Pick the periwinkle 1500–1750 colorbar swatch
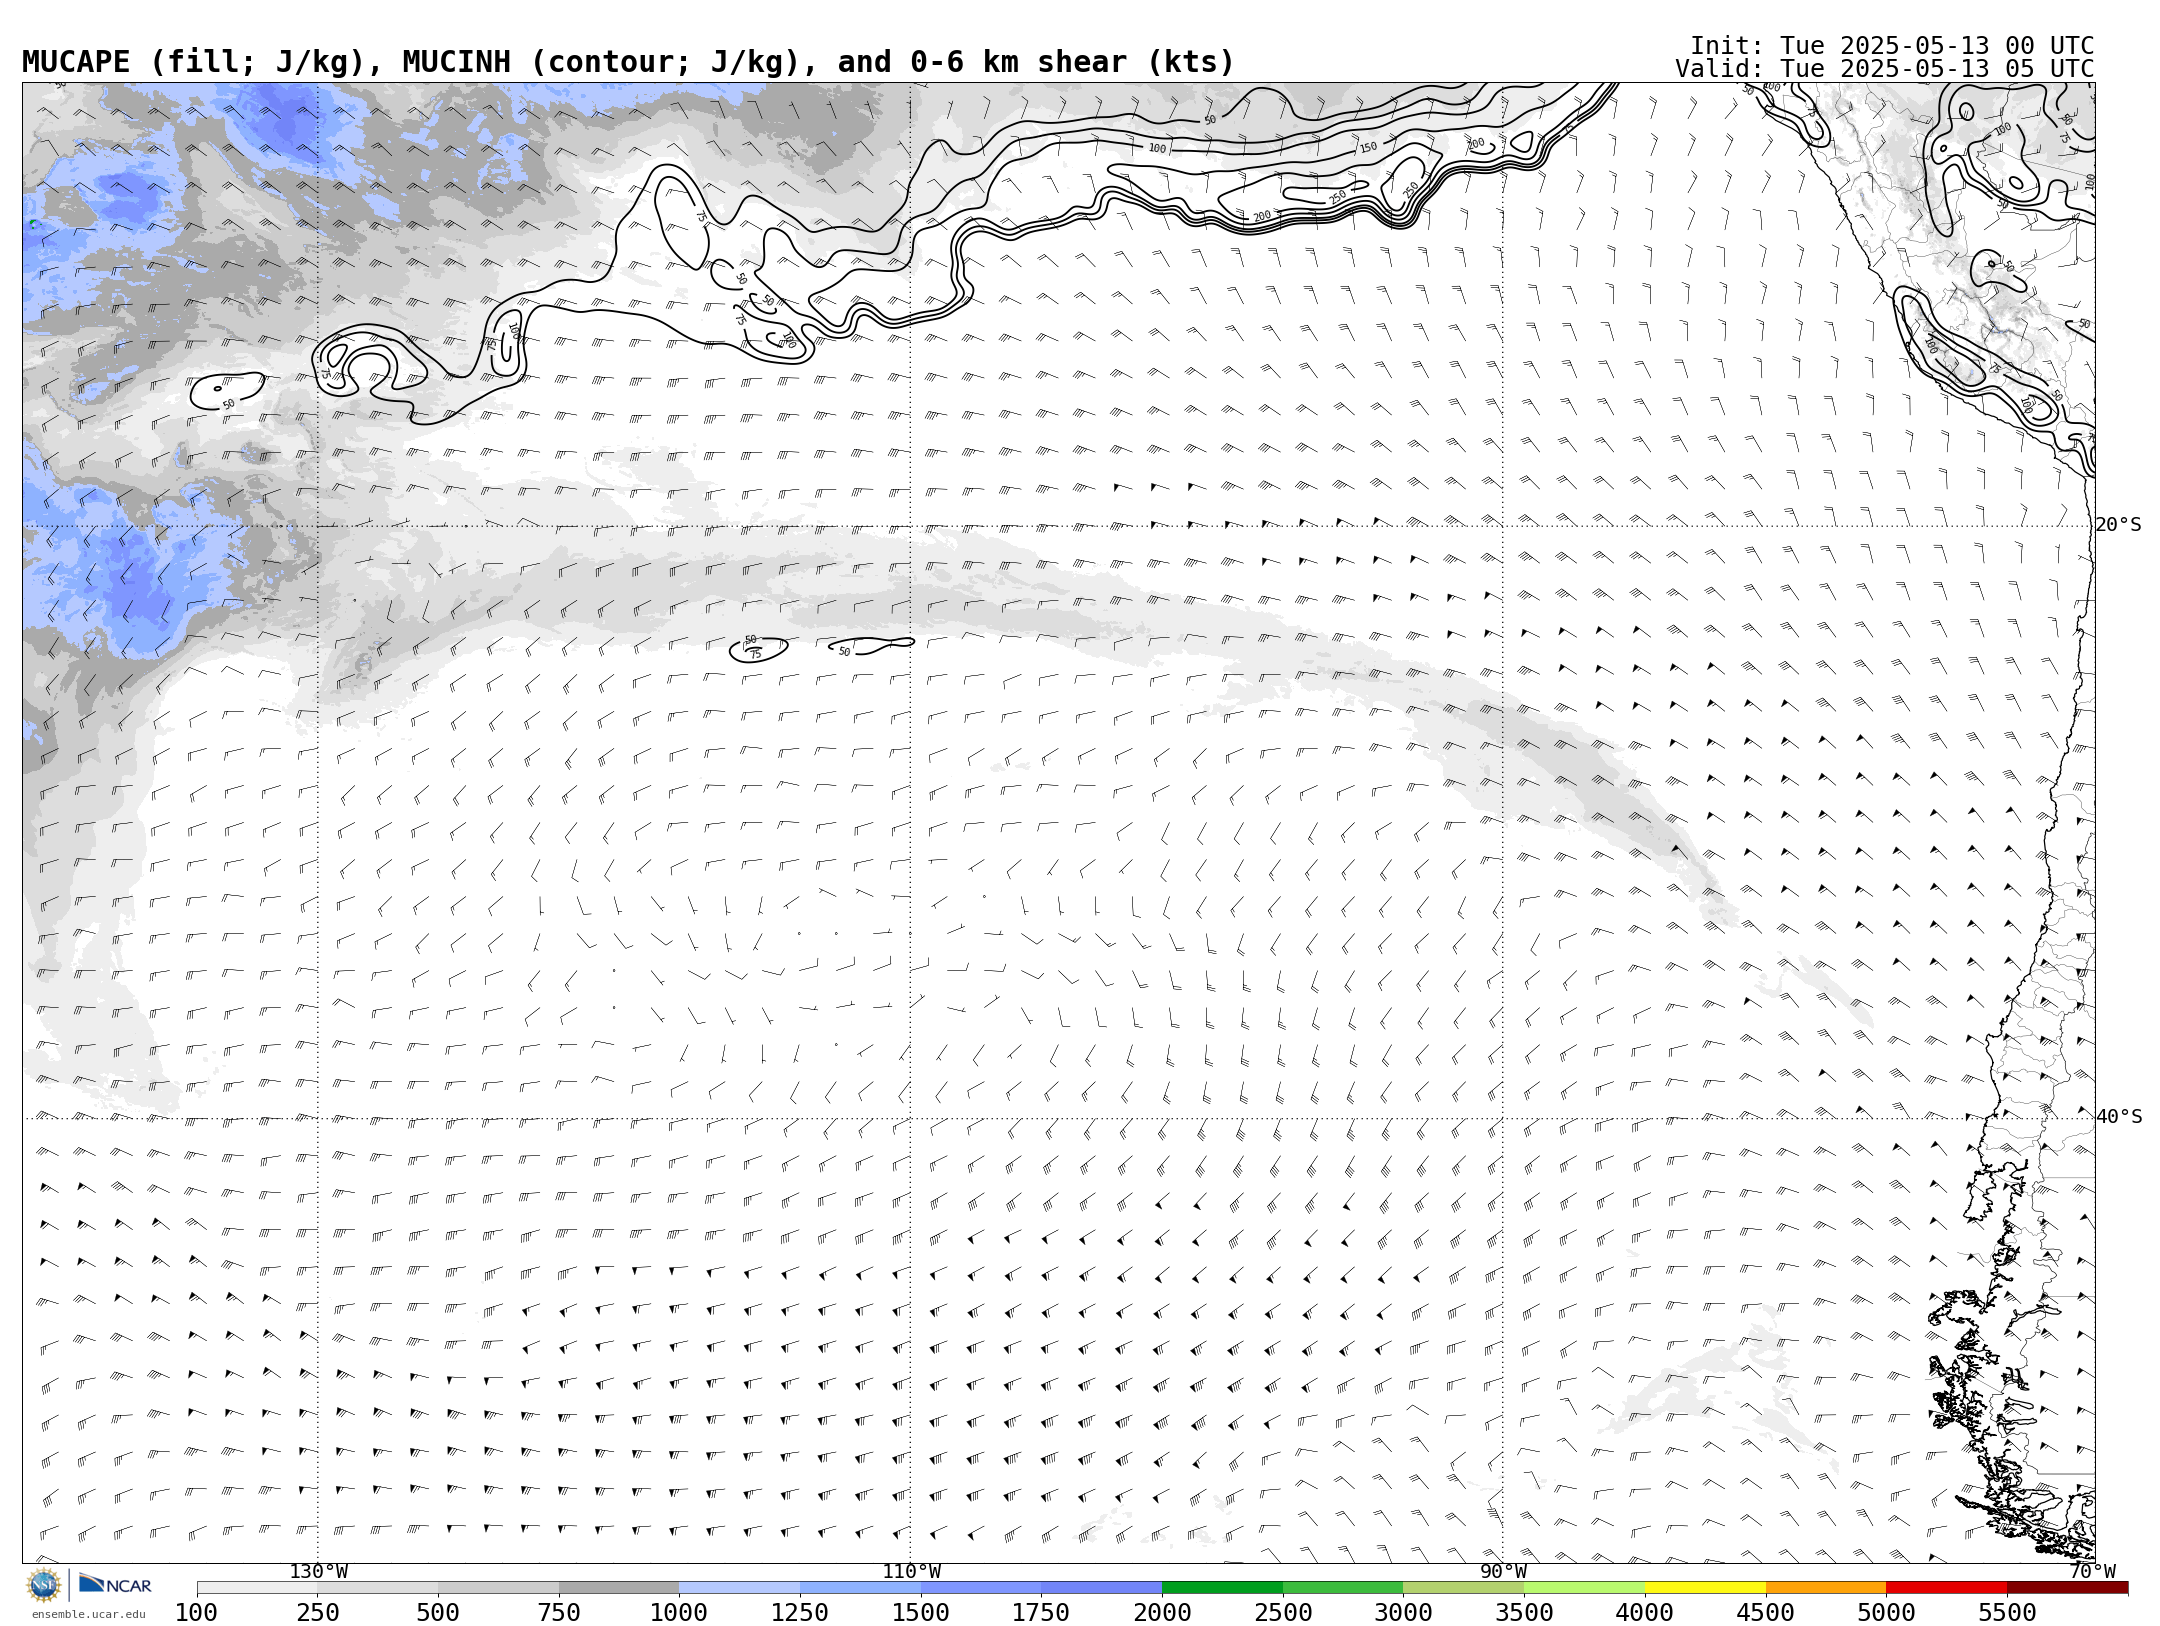This screenshot has height=1626, width=2160. point(981,1588)
